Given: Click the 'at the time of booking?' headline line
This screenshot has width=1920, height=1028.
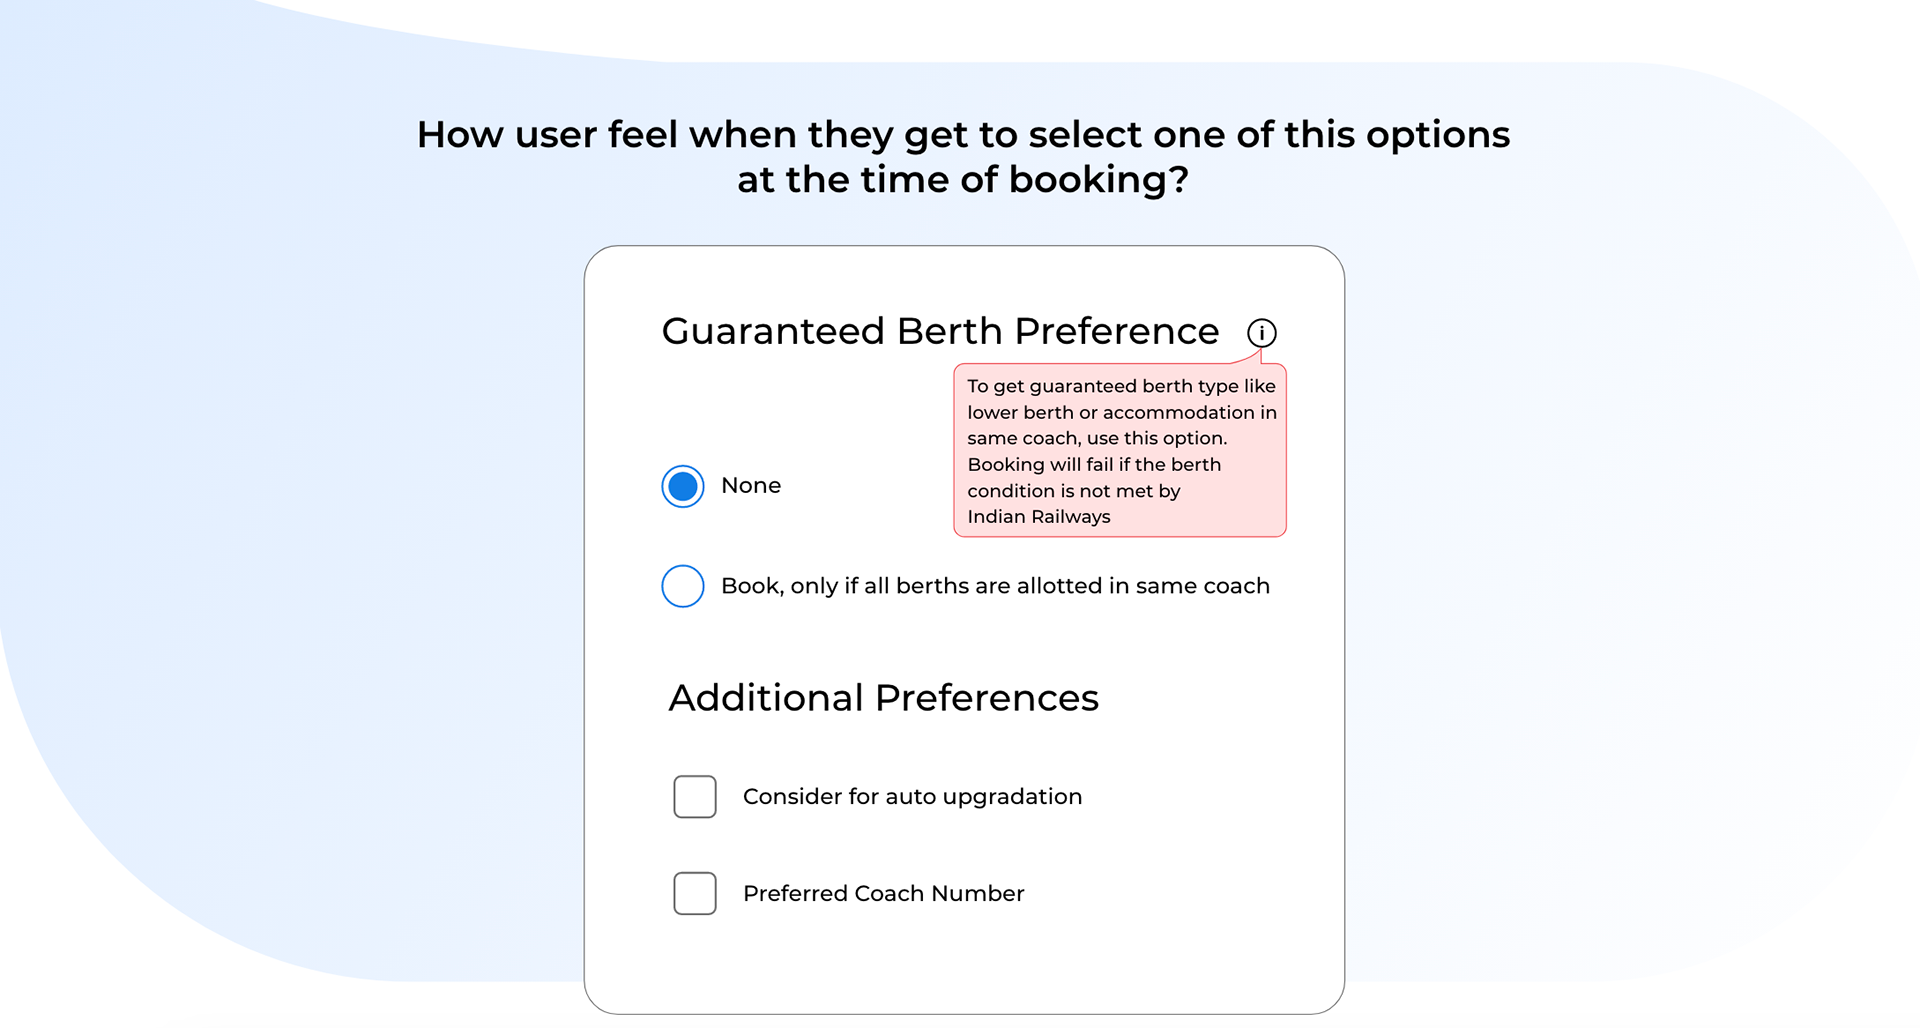Looking at the screenshot, I should coord(963,180).
